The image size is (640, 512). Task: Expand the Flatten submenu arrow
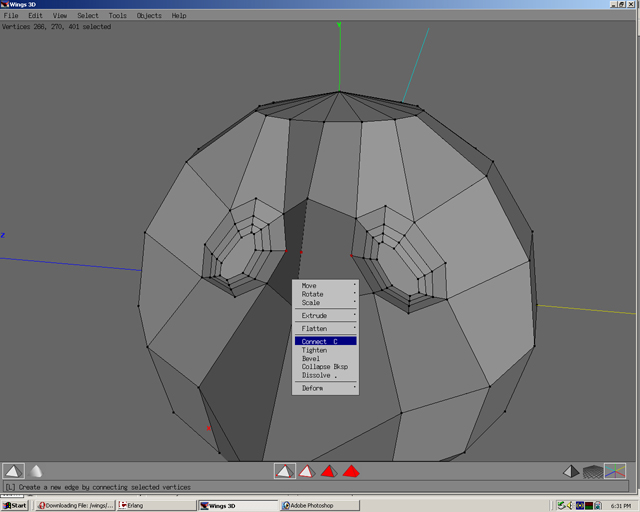pos(354,327)
